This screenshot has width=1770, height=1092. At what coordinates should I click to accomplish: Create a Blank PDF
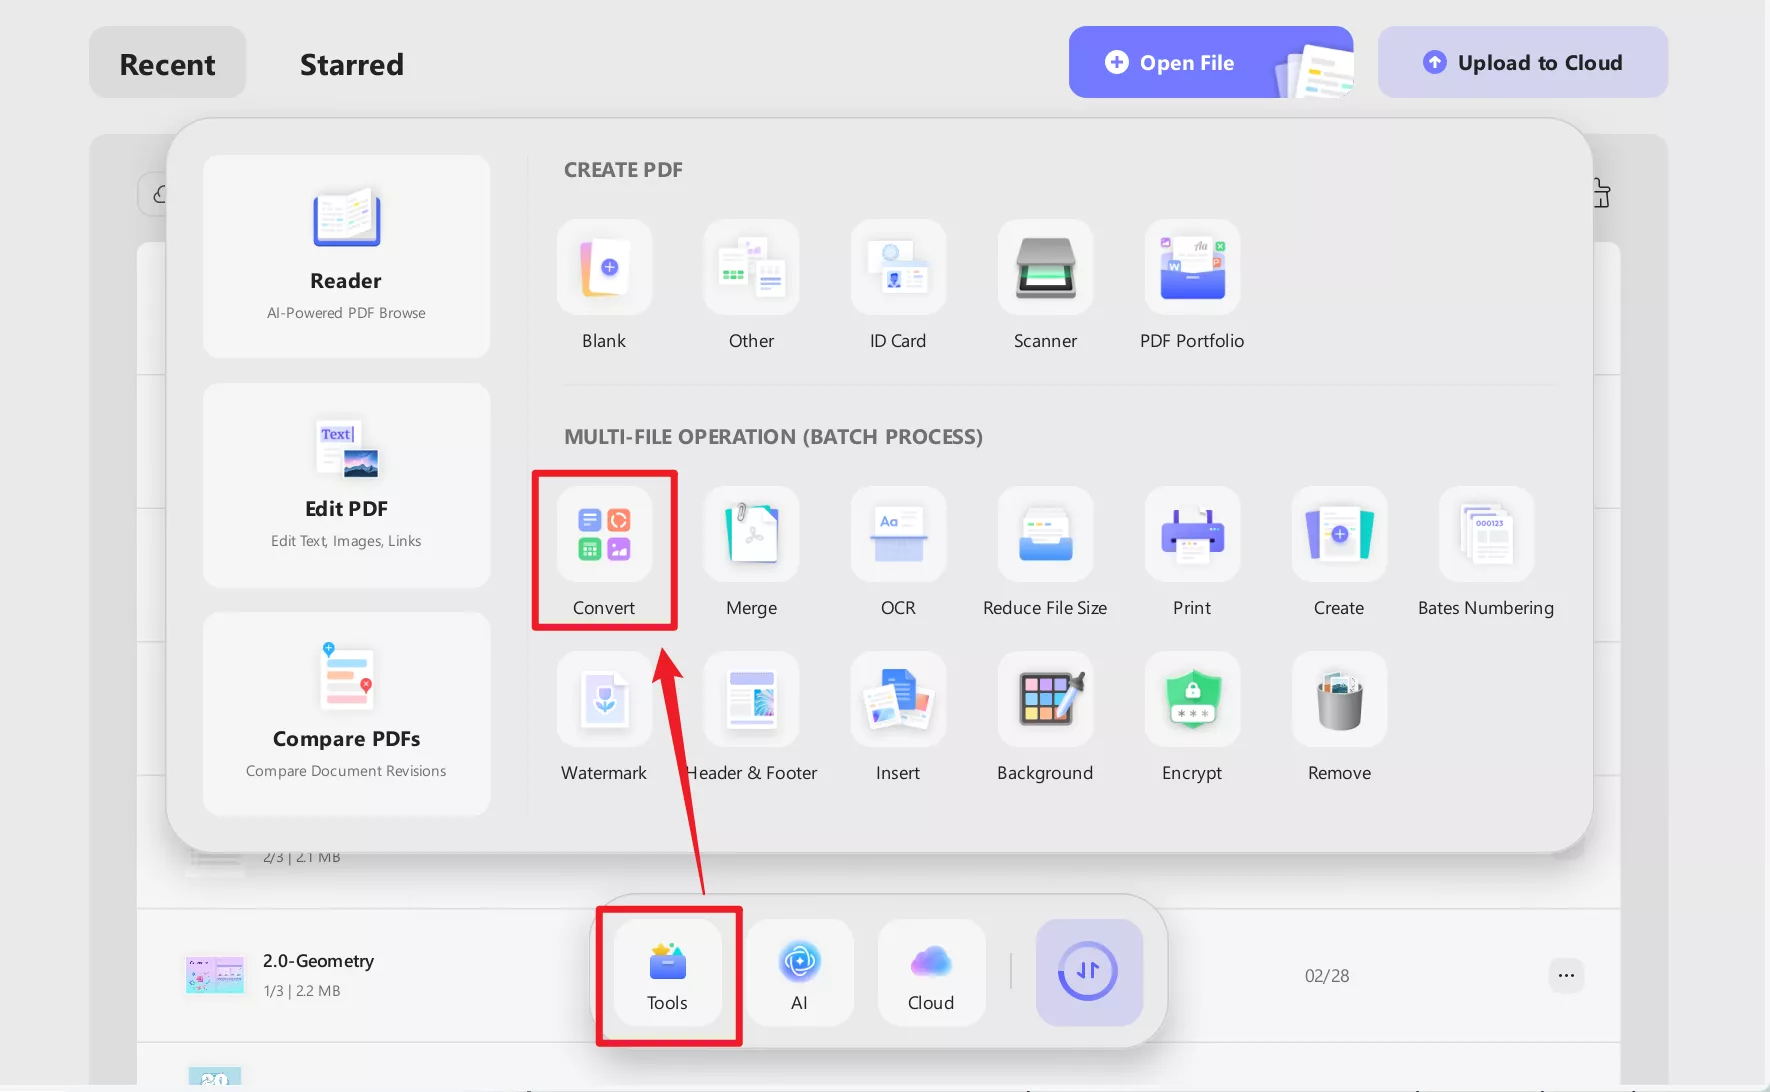[x=604, y=267]
